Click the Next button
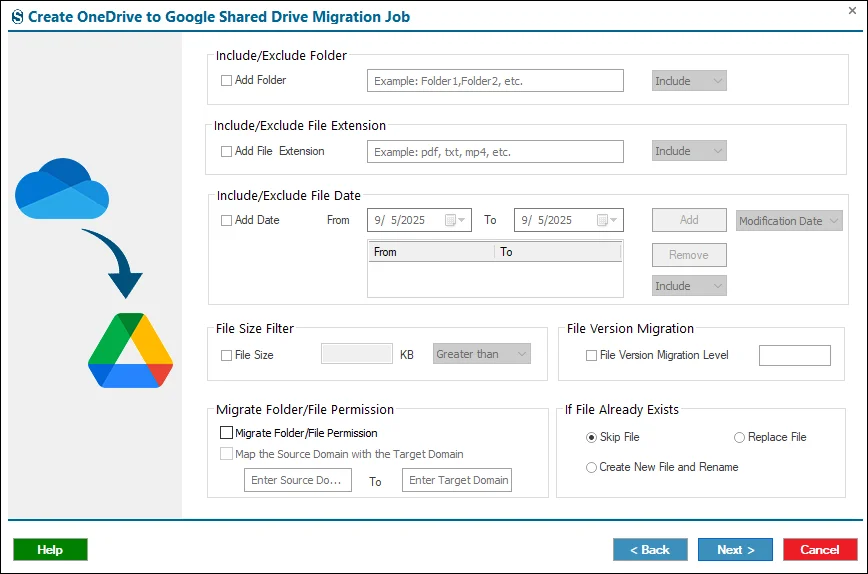The image size is (868, 574). [x=735, y=550]
